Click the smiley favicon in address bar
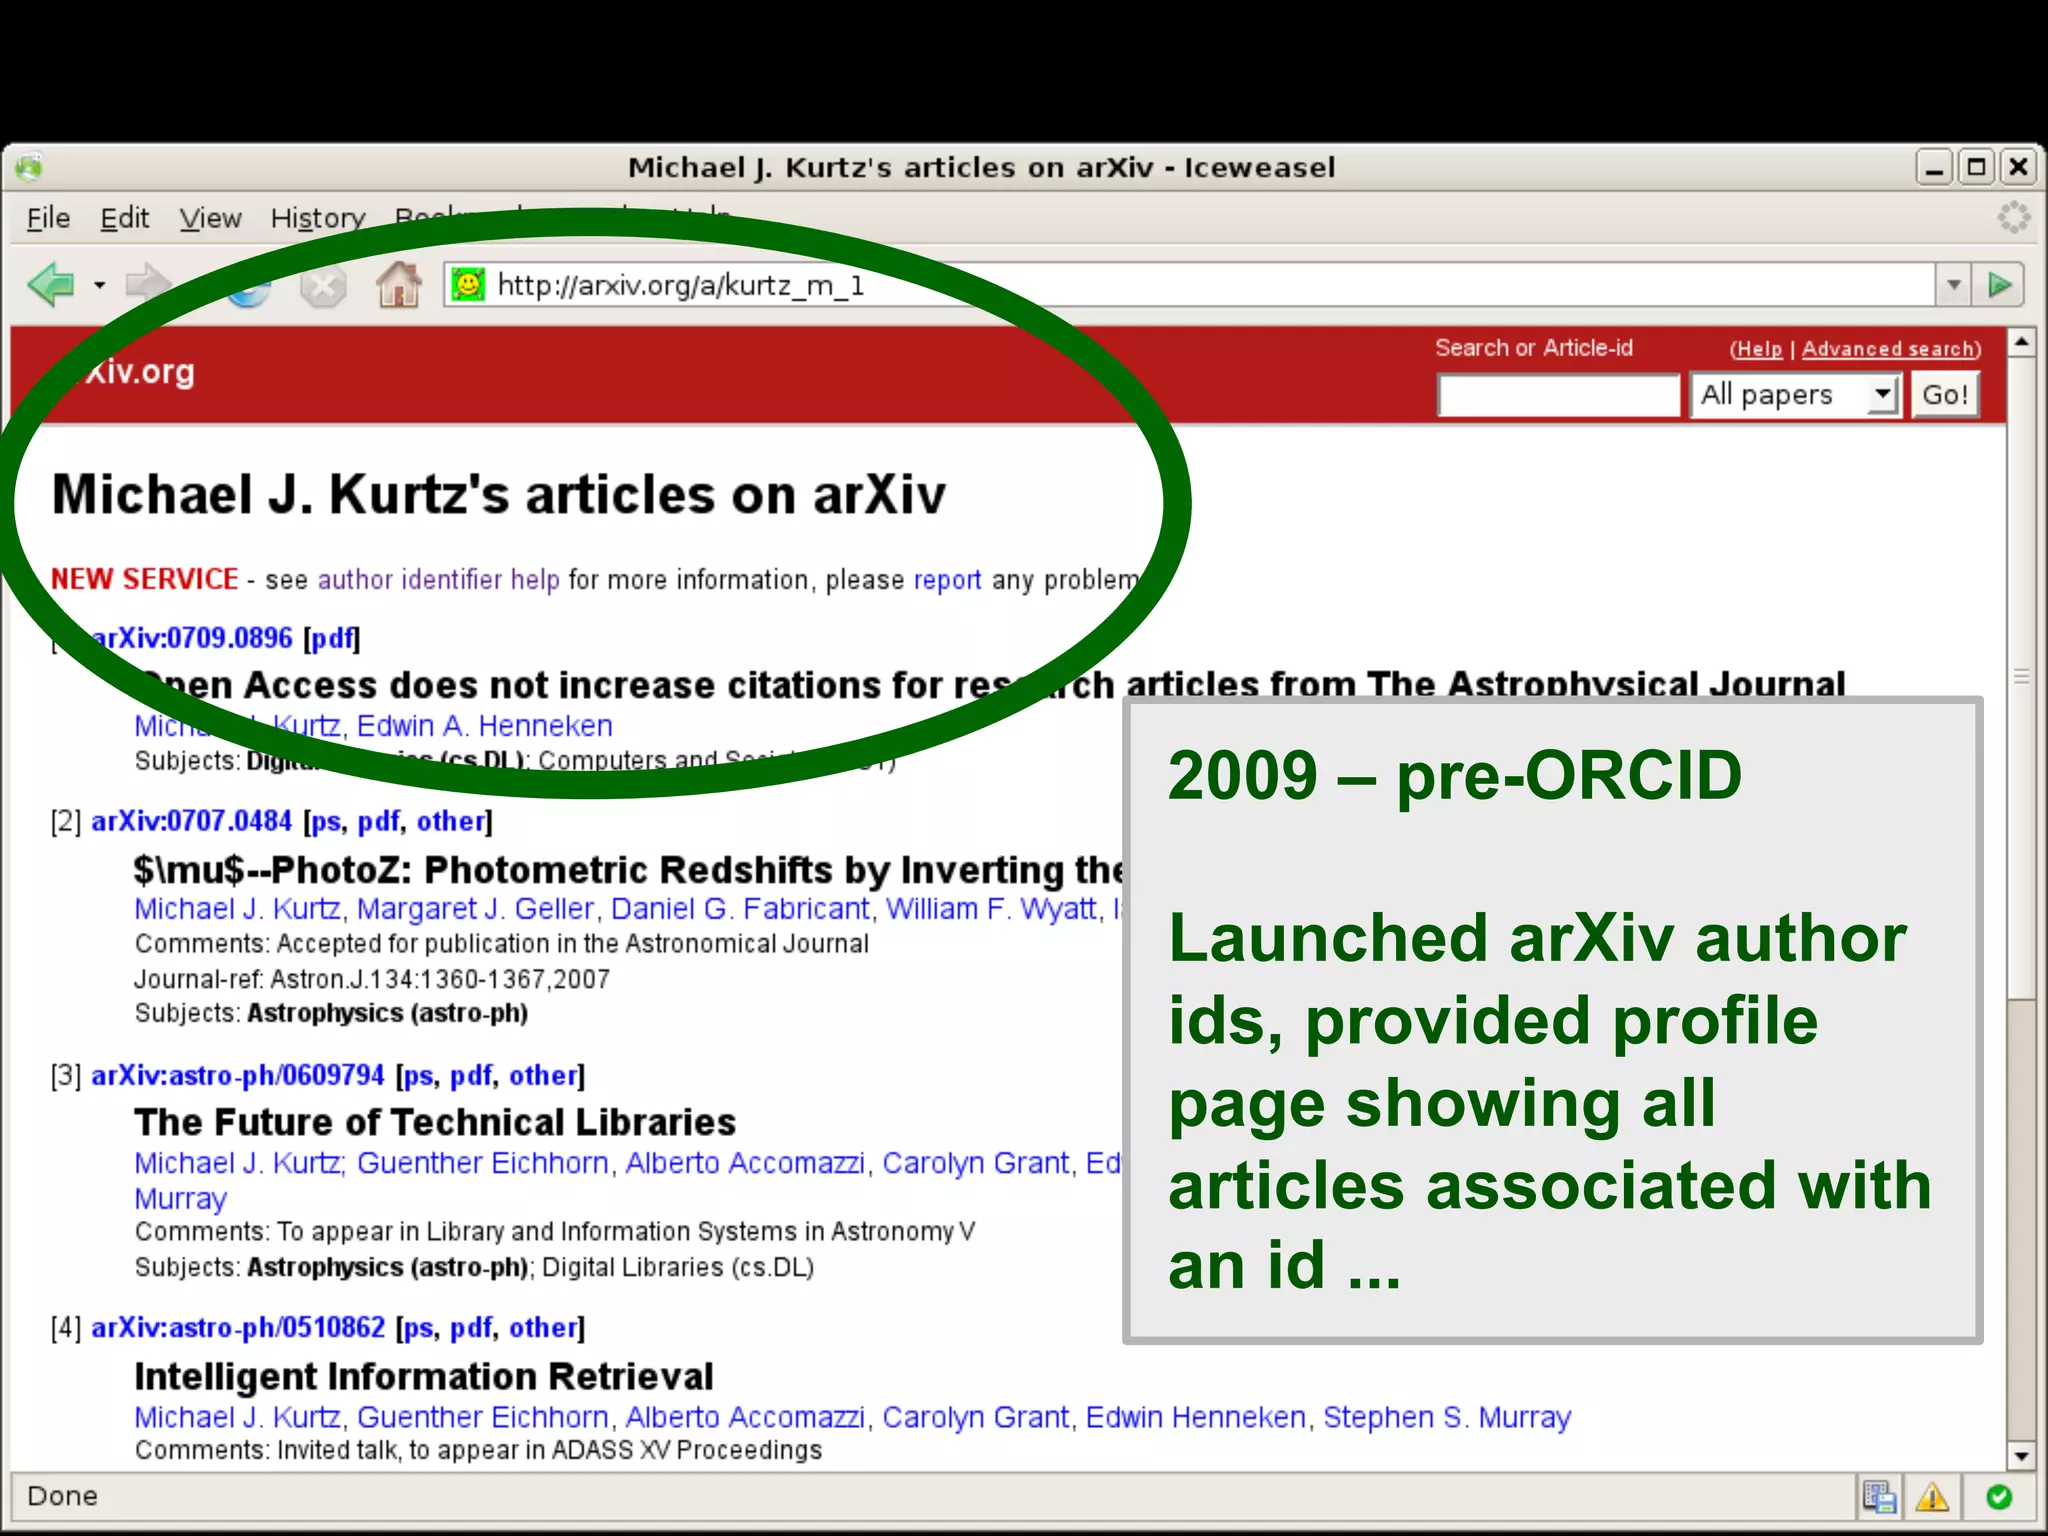Screen dimensions: 2048x1536 (467, 286)
